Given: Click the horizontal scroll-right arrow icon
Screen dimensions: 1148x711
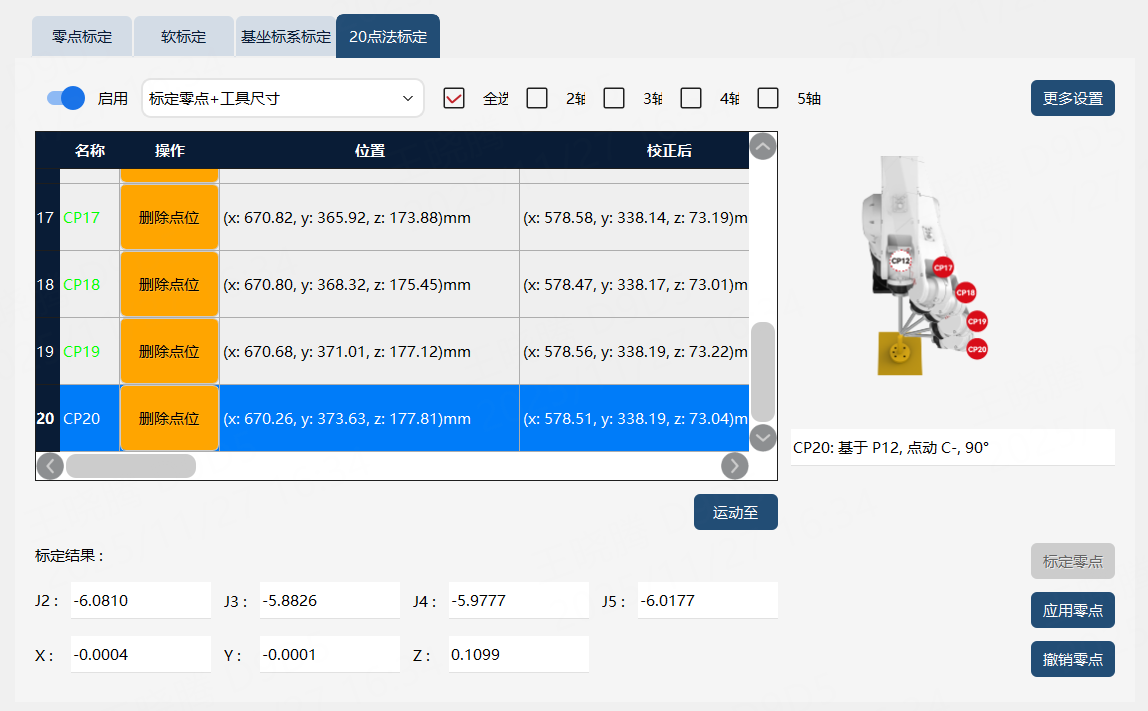Looking at the screenshot, I should (734, 466).
